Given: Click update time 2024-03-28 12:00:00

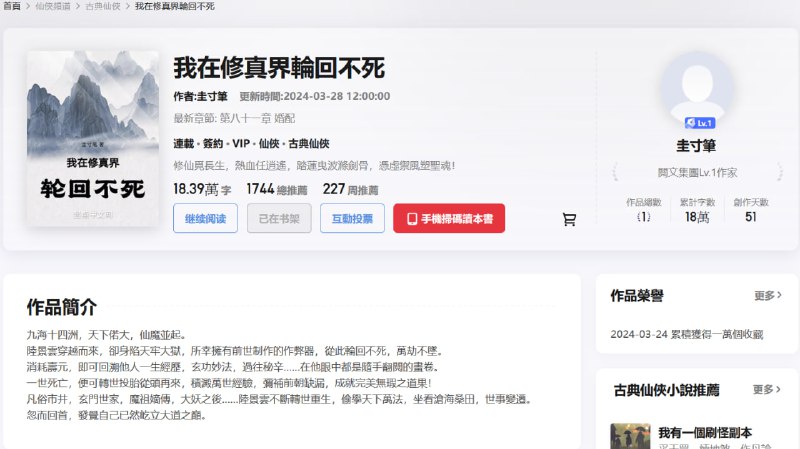Looking at the screenshot, I should tap(315, 96).
